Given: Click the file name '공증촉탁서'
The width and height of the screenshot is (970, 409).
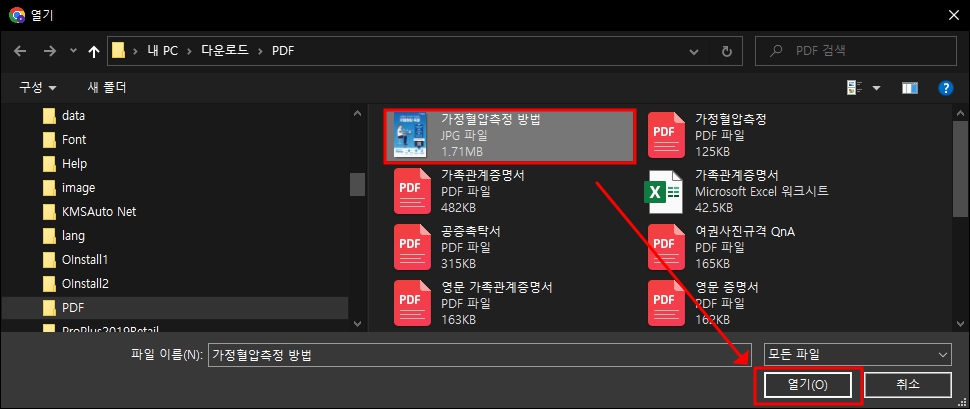Looking at the screenshot, I should (x=471, y=231).
